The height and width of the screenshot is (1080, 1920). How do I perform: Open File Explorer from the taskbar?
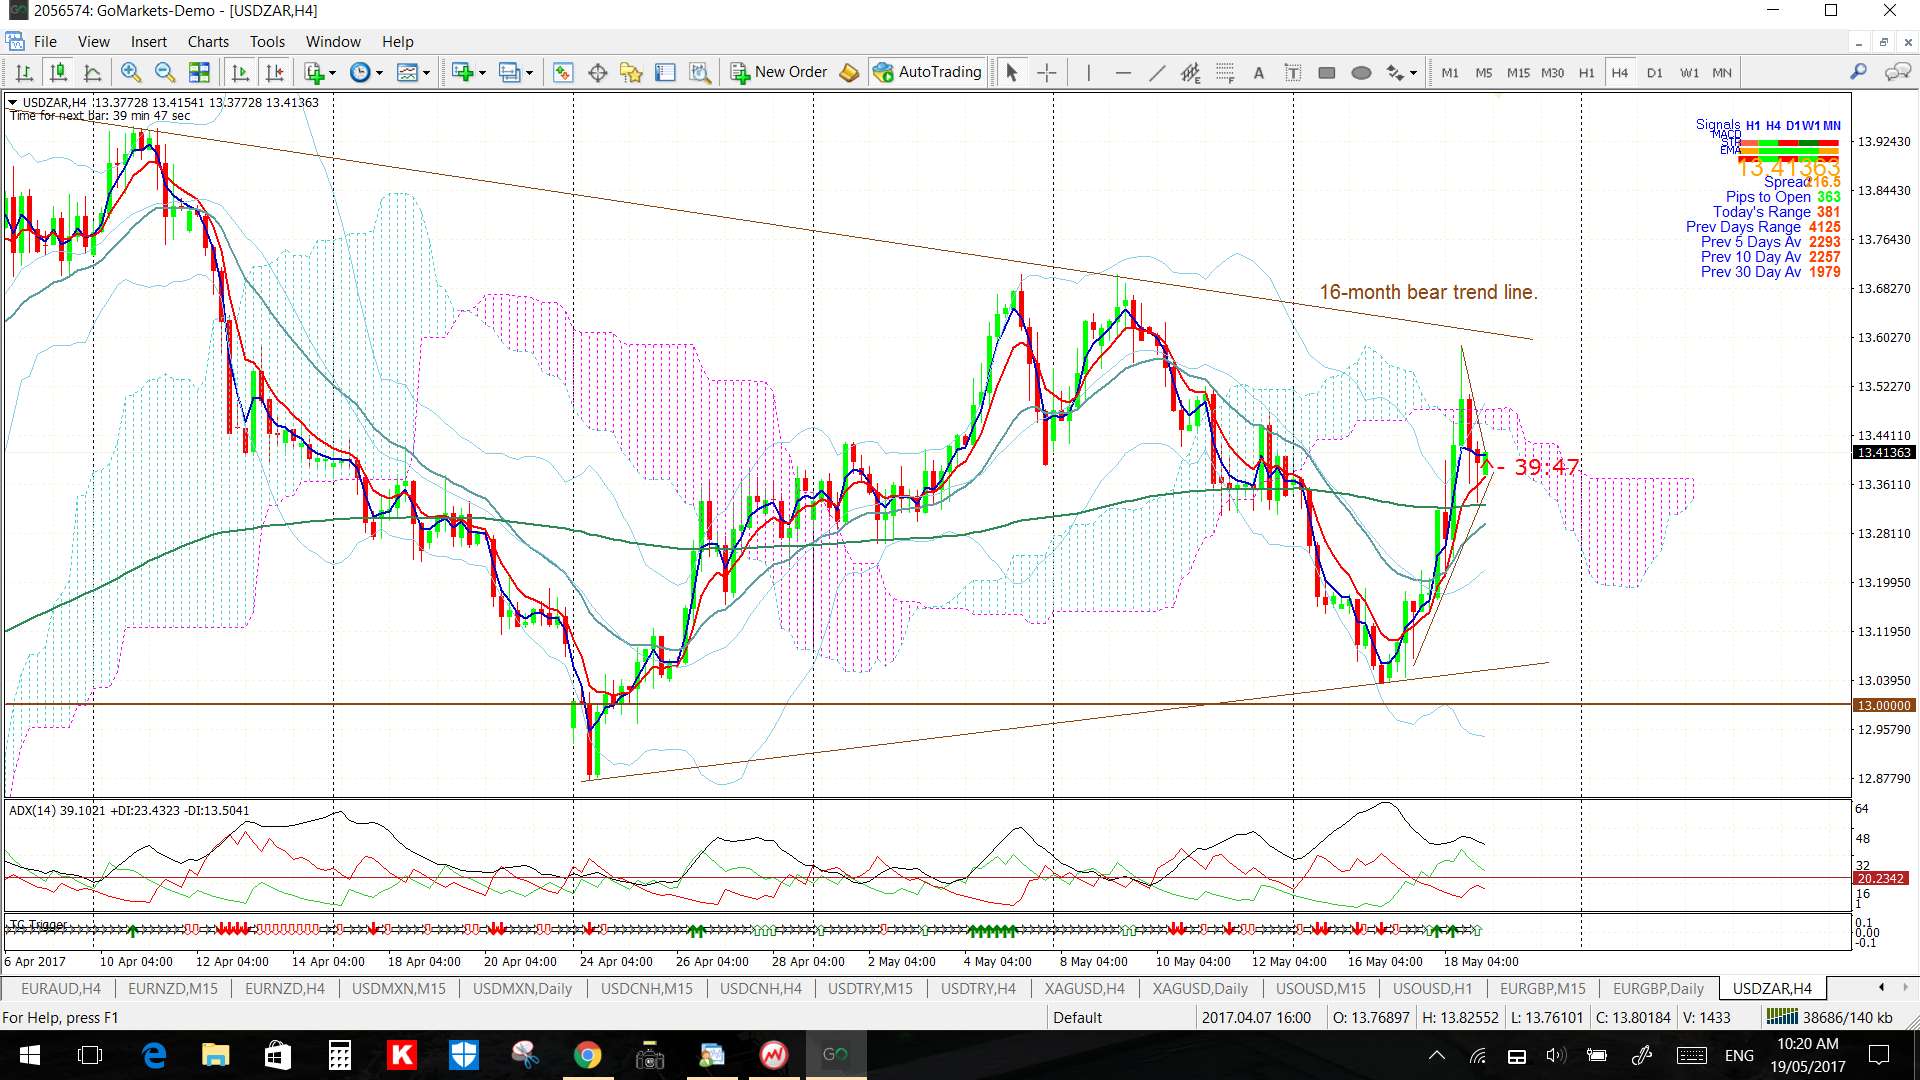pos(215,1055)
